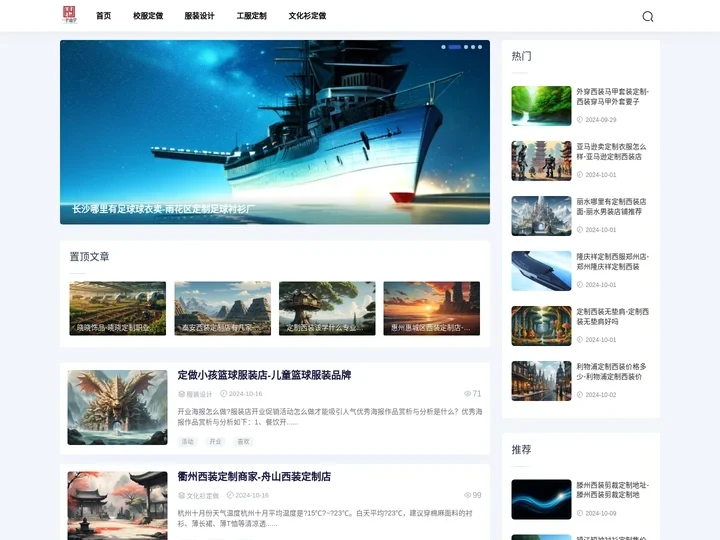Image resolution: width=720 pixels, height=540 pixels.
Task: Go to the 首页 menu item
Action: pos(103,16)
